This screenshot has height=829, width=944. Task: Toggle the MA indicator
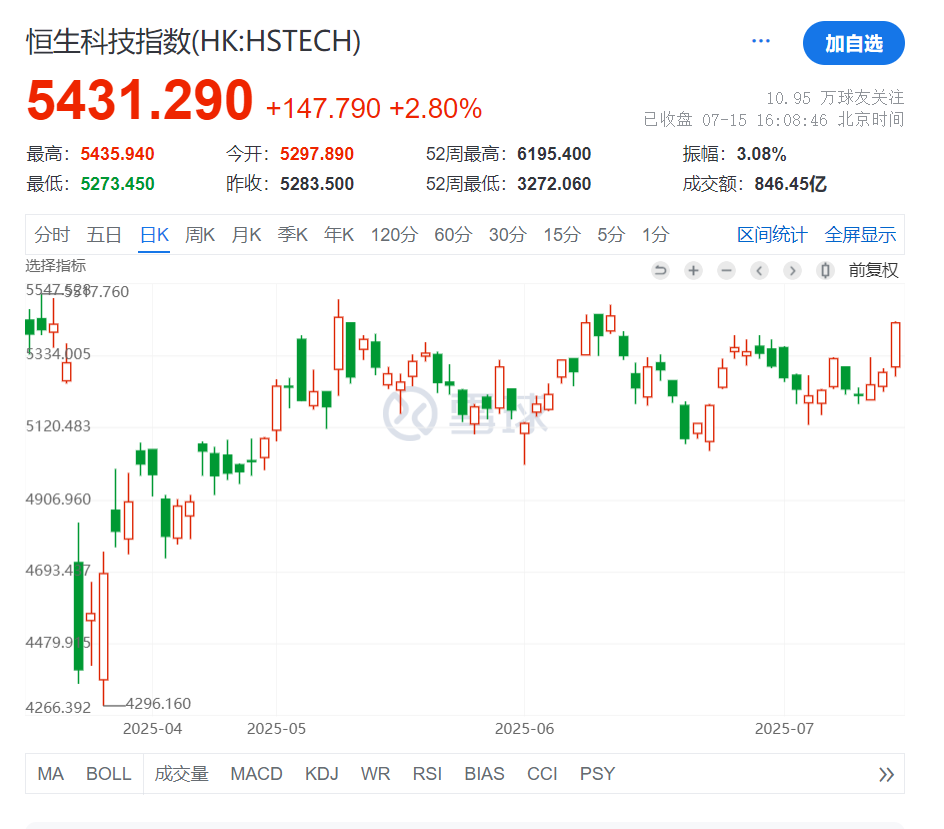(x=51, y=774)
